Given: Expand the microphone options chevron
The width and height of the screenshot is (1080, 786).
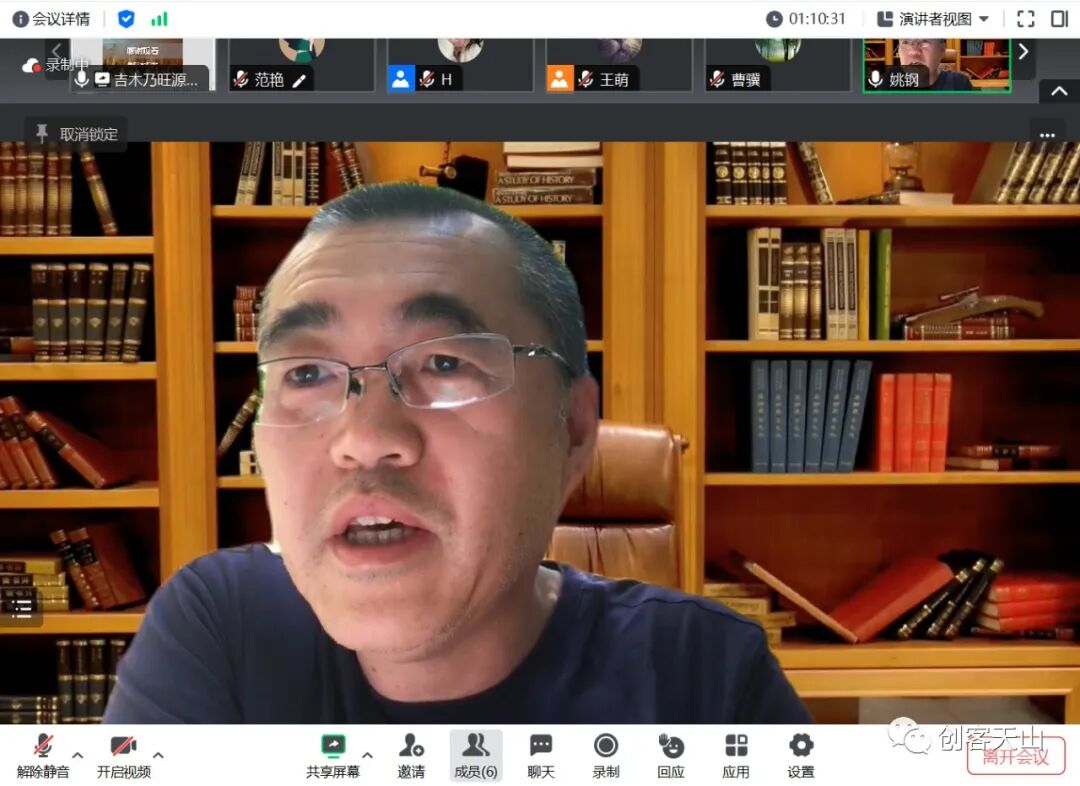Looking at the screenshot, I should [x=76, y=757].
